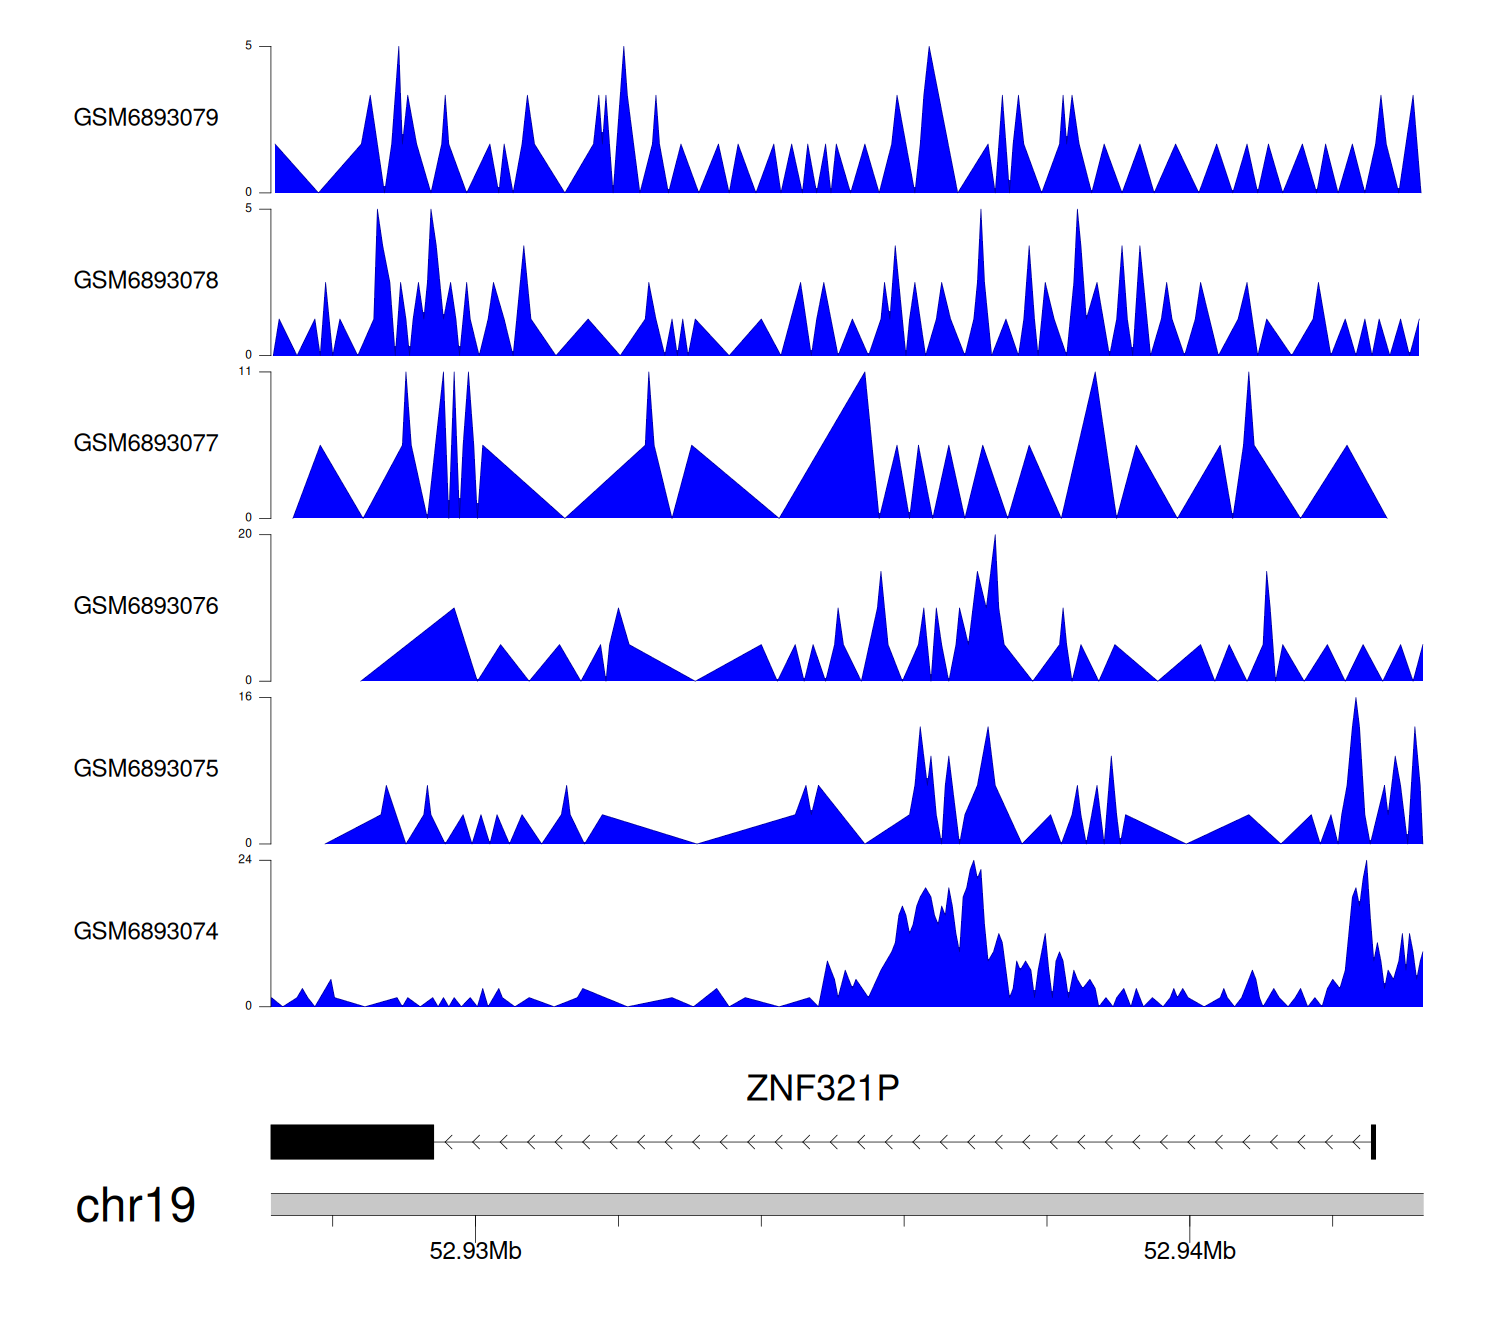Click the thin exon at ZNF321P right end
1500x1320 pixels.
[x=1373, y=1142]
